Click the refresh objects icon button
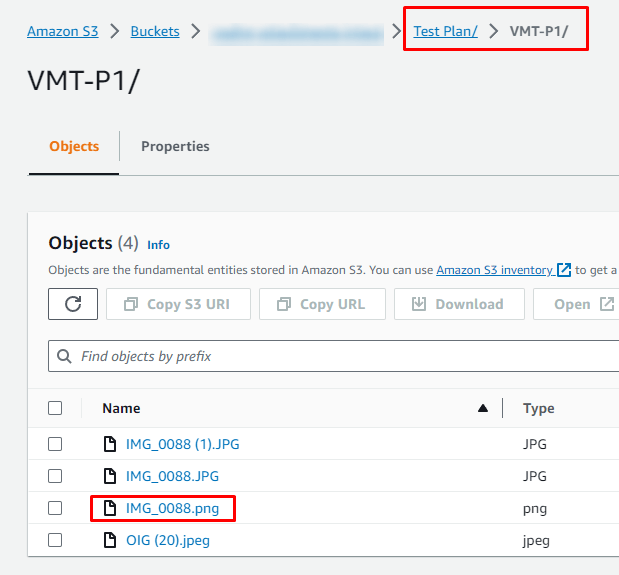 pos(73,304)
